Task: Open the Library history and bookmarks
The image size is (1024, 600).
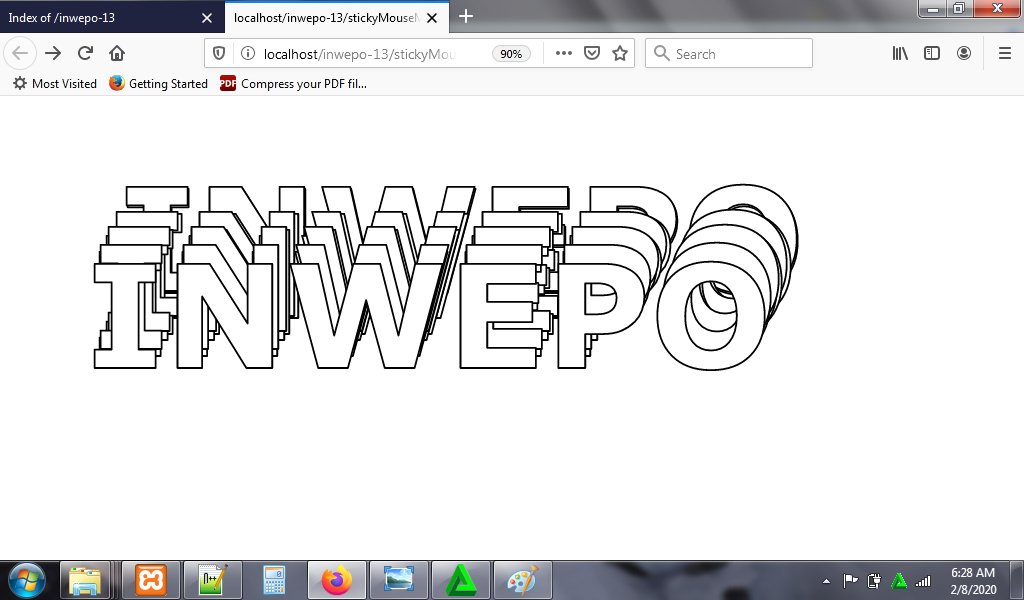Action: click(x=900, y=54)
